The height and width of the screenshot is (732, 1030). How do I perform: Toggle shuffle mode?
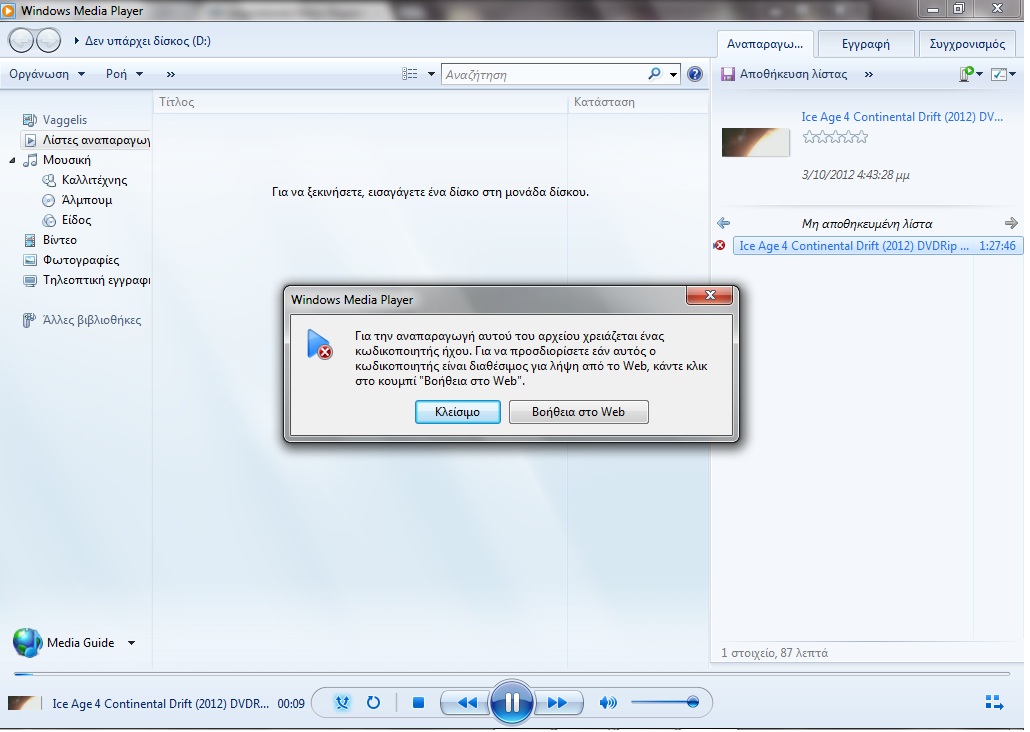click(342, 702)
